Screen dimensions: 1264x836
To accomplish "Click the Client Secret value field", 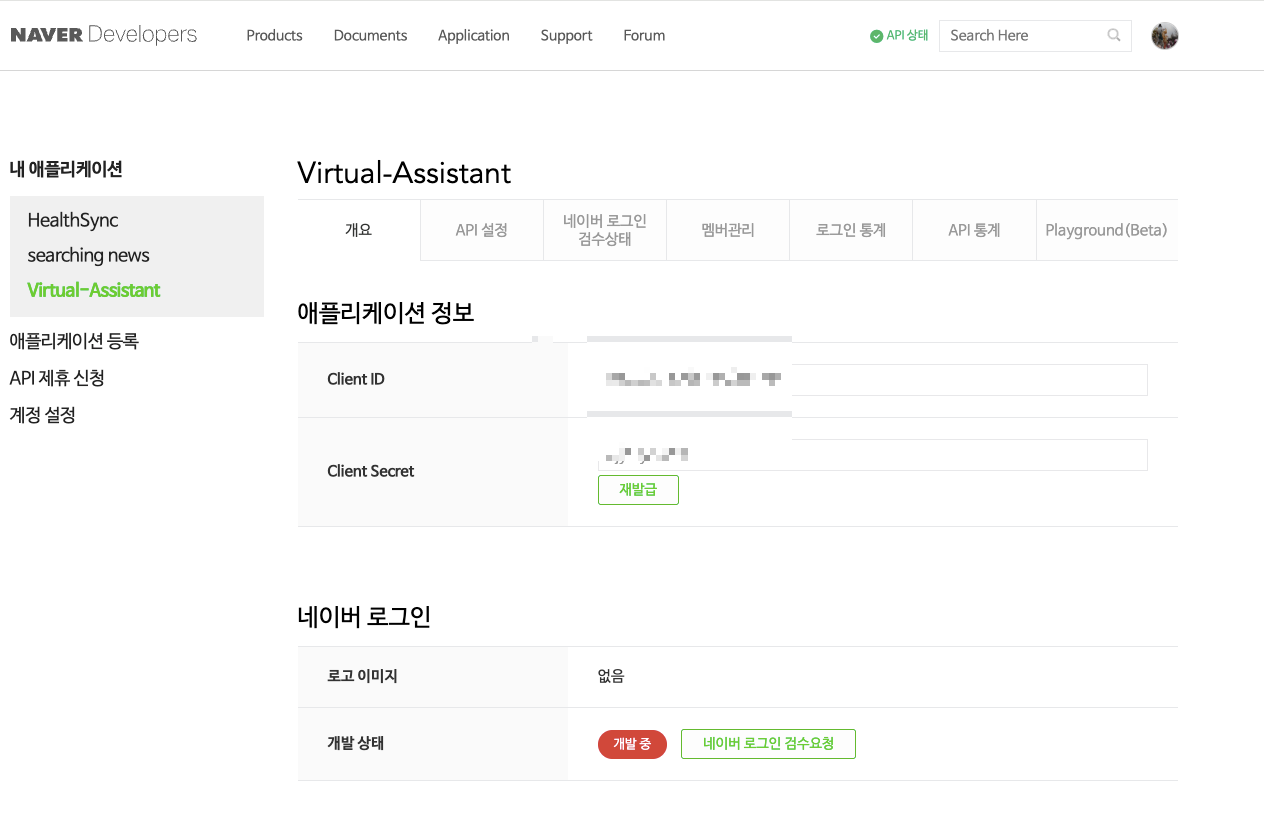I will [x=872, y=455].
